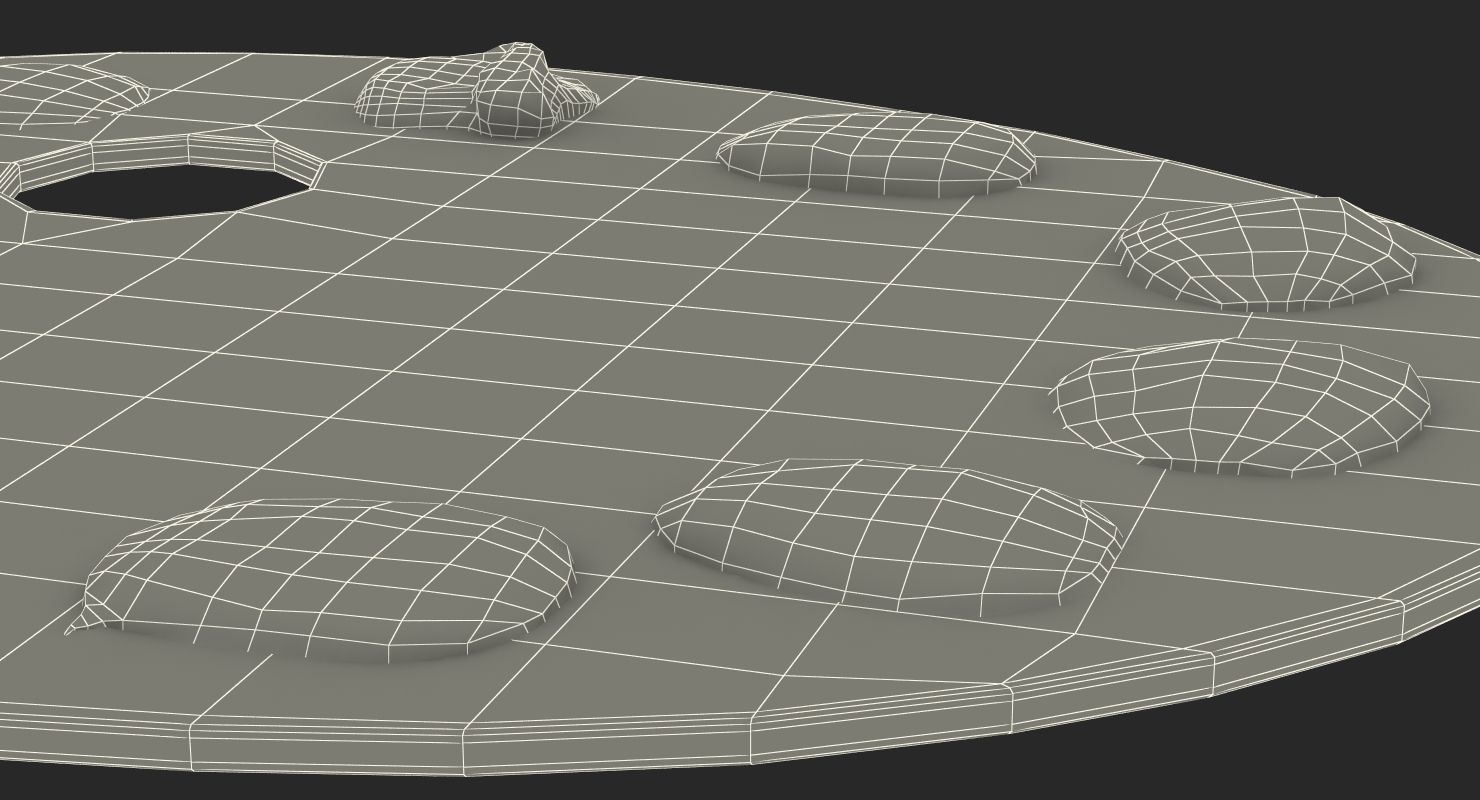The image size is (1480, 800).
Task: Select the irregular crumpled lump on the disc
Action: click(477, 90)
